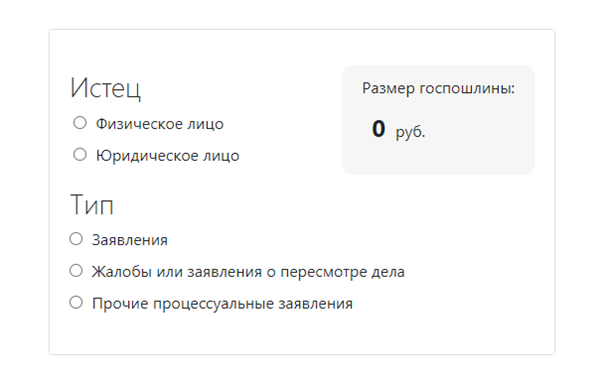Click the руб. currency text
The image size is (610, 384).
(410, 132)
